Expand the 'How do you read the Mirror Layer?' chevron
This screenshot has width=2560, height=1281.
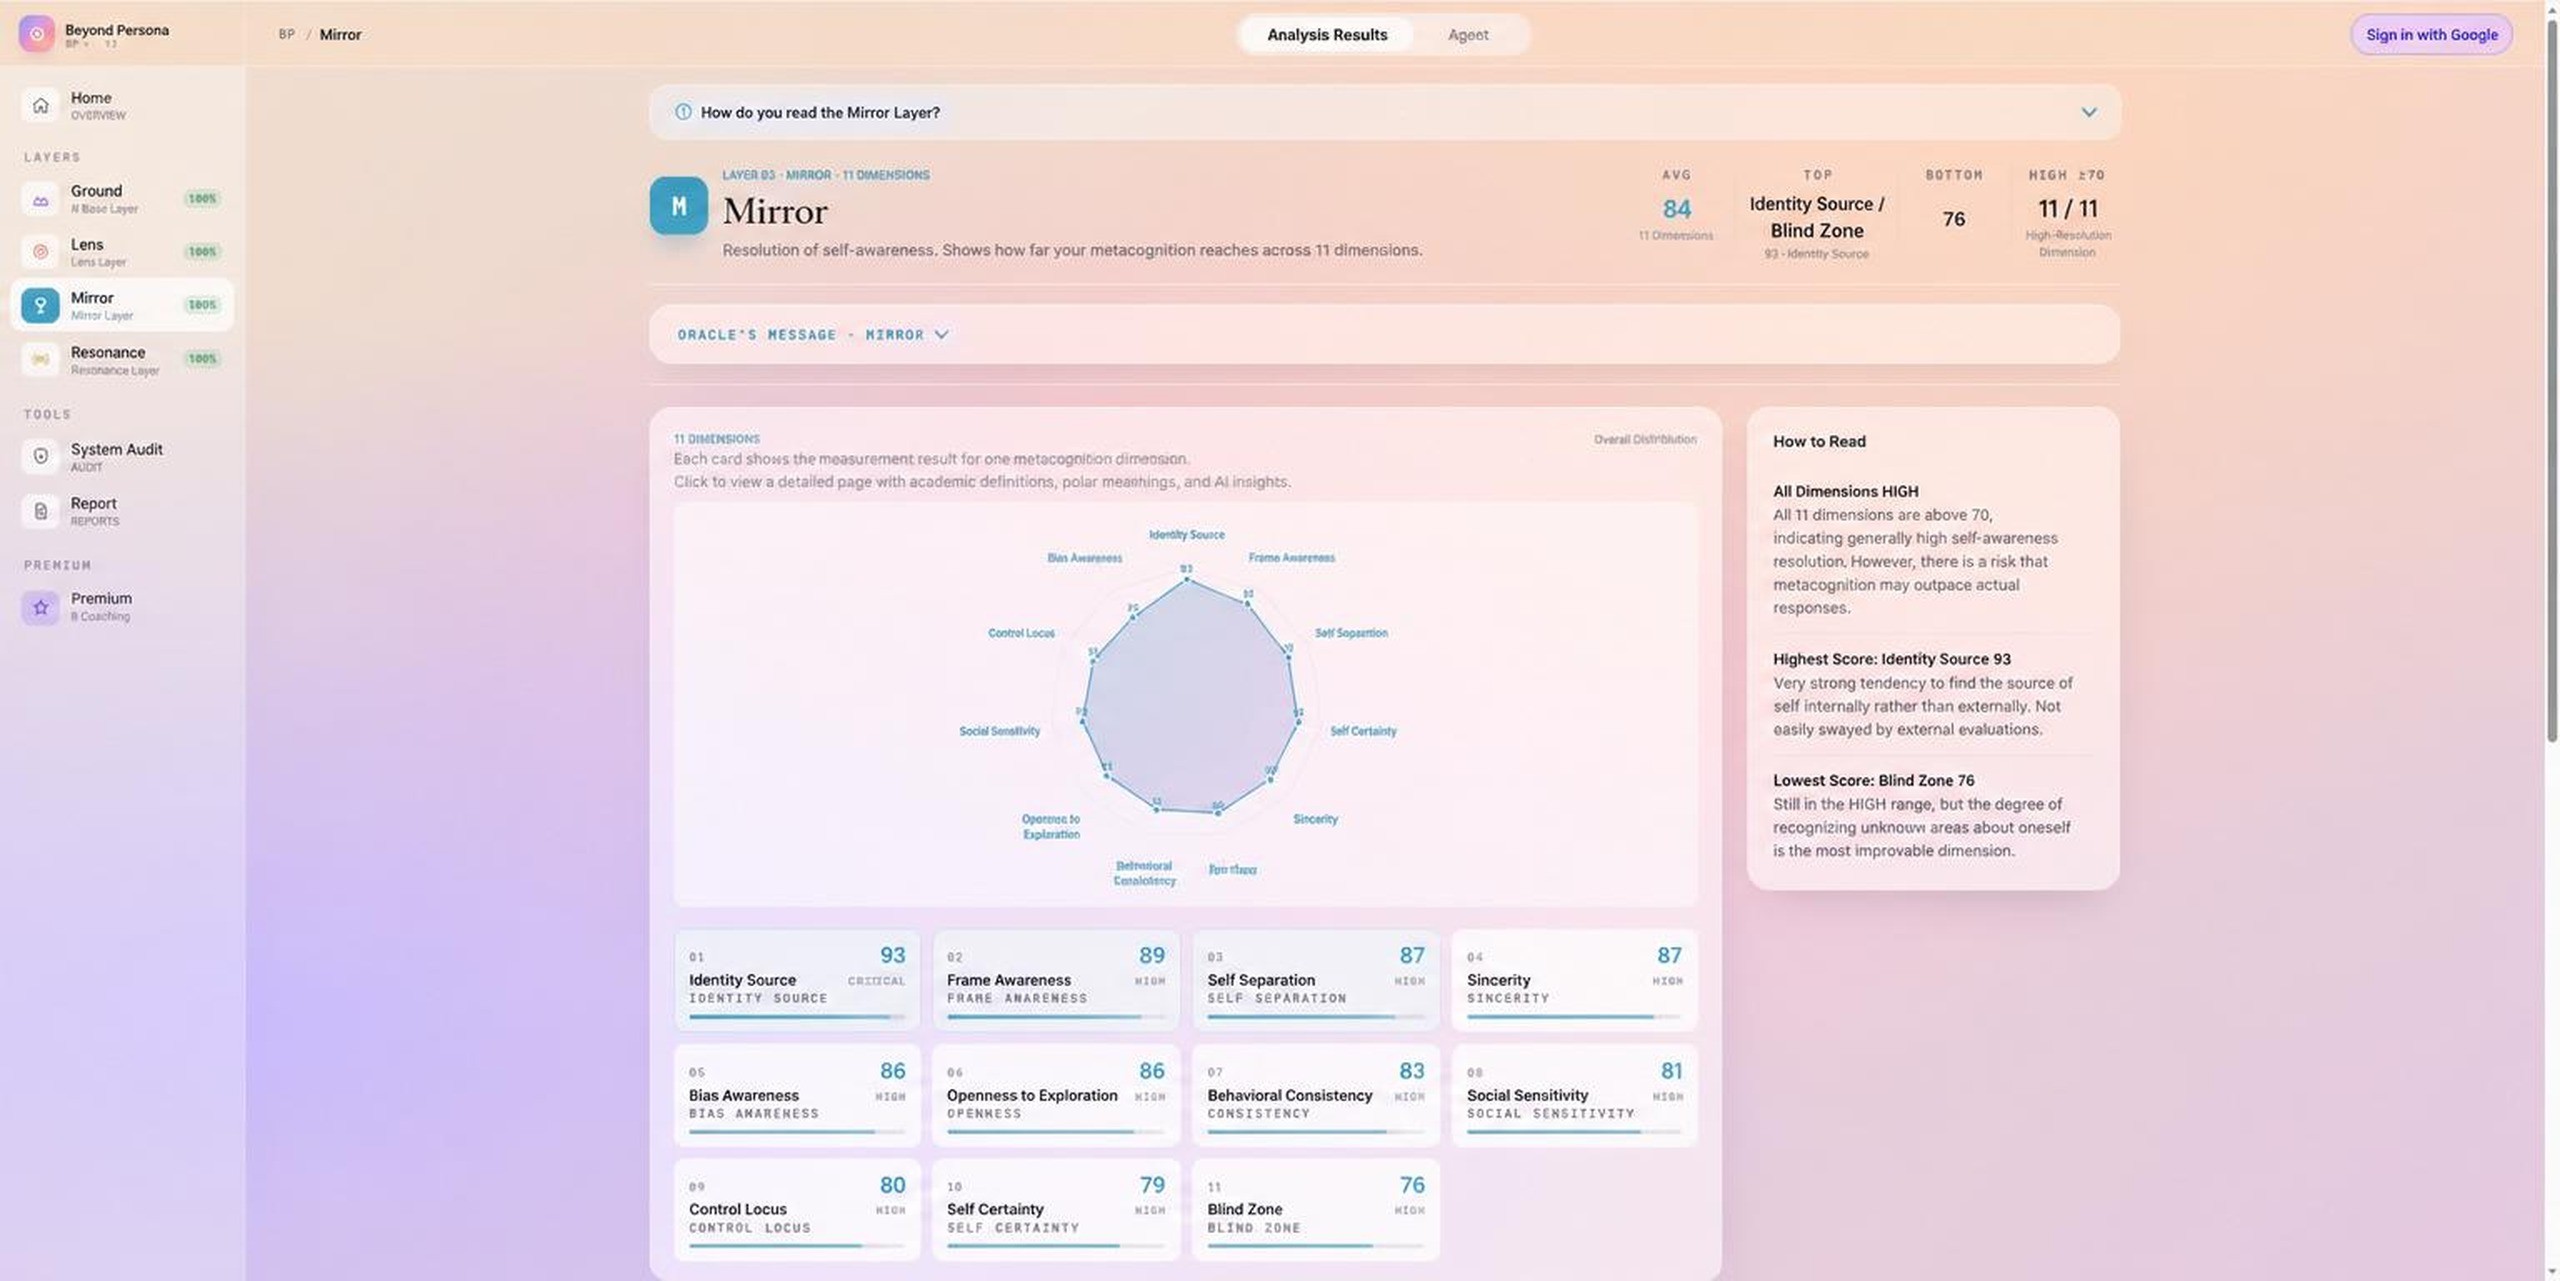point(2088,112)
